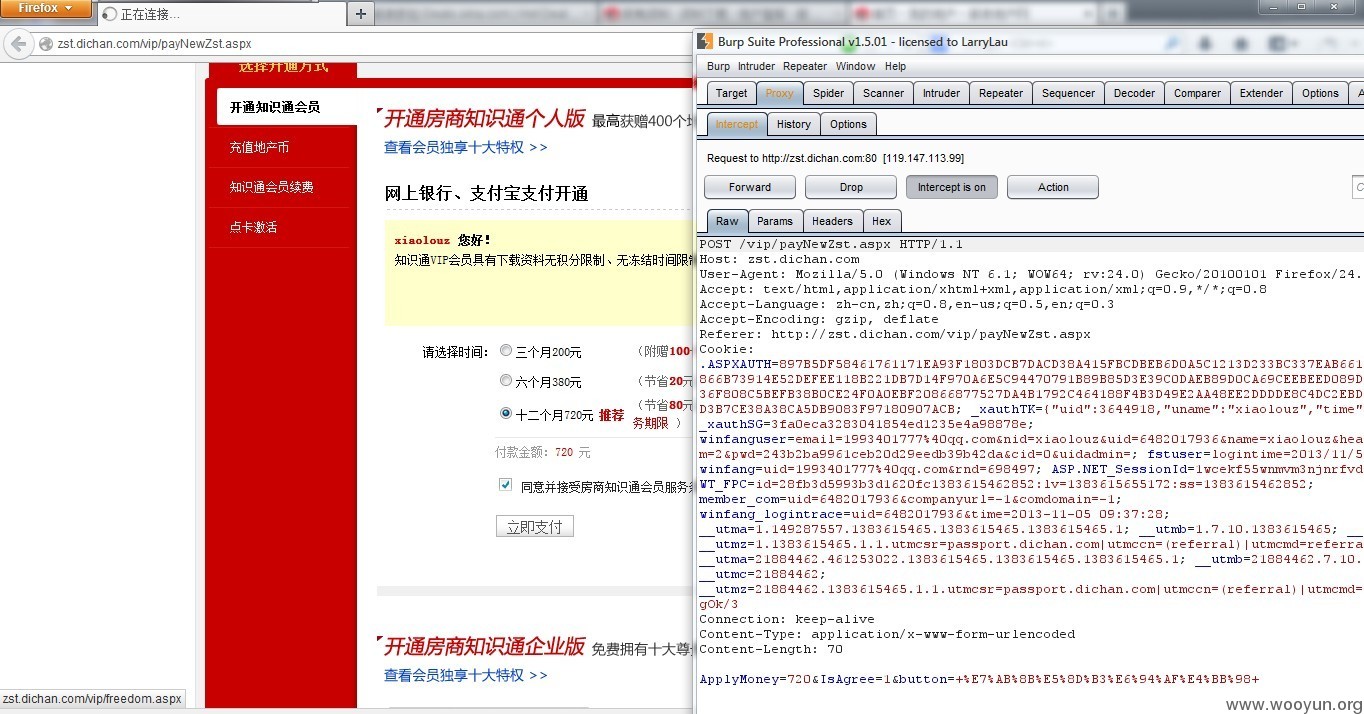The width and height of the screenshot is (1364, 714).
Task: Switch to the Raw view tab
Action: pyautogui.click(x=727, y=221)
